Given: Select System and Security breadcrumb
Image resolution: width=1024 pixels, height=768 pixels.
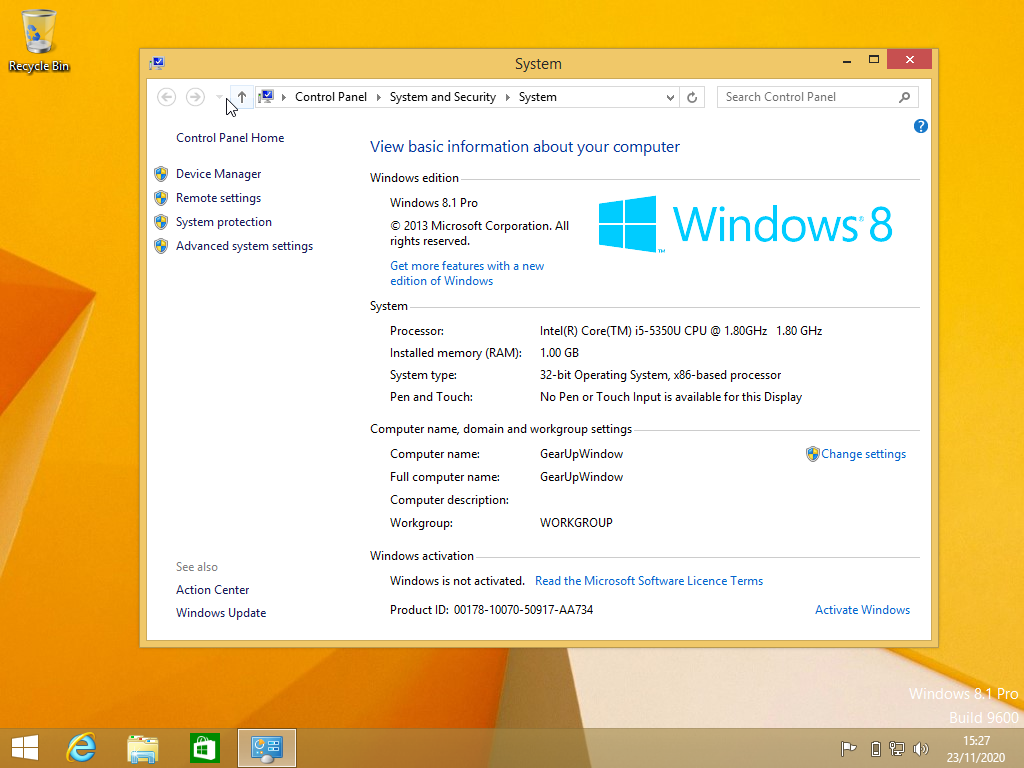Looking at the screenshot, I should (443, 97).
